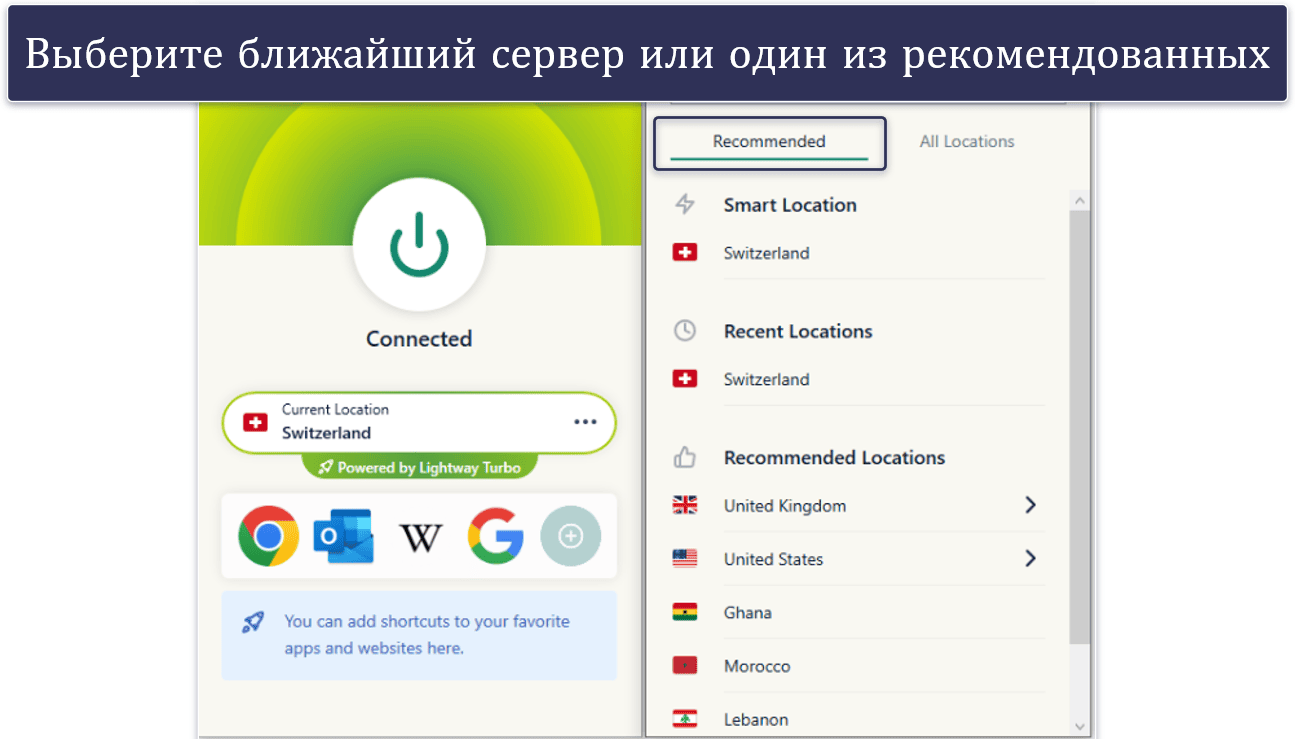
Task: Switch to the Recommended tab
Action: (769, 142)
